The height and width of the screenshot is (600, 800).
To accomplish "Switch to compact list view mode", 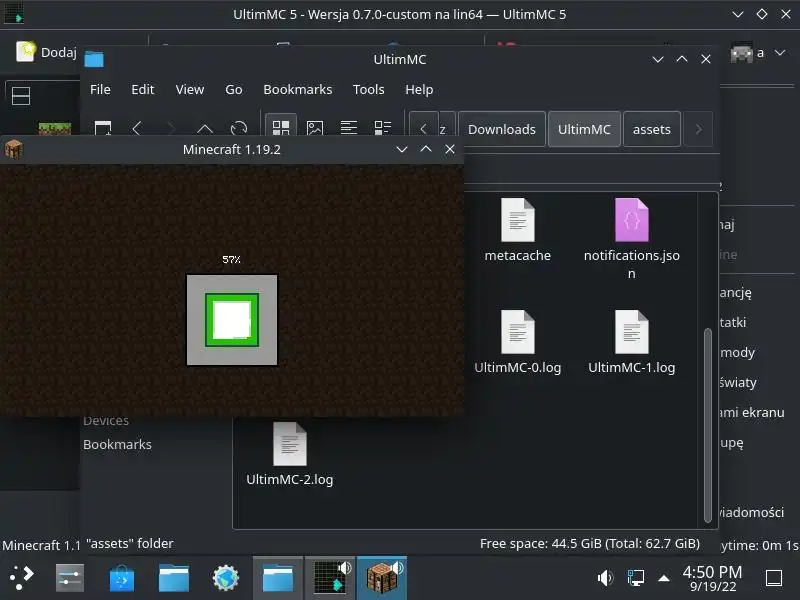I will tap(348, 127).
